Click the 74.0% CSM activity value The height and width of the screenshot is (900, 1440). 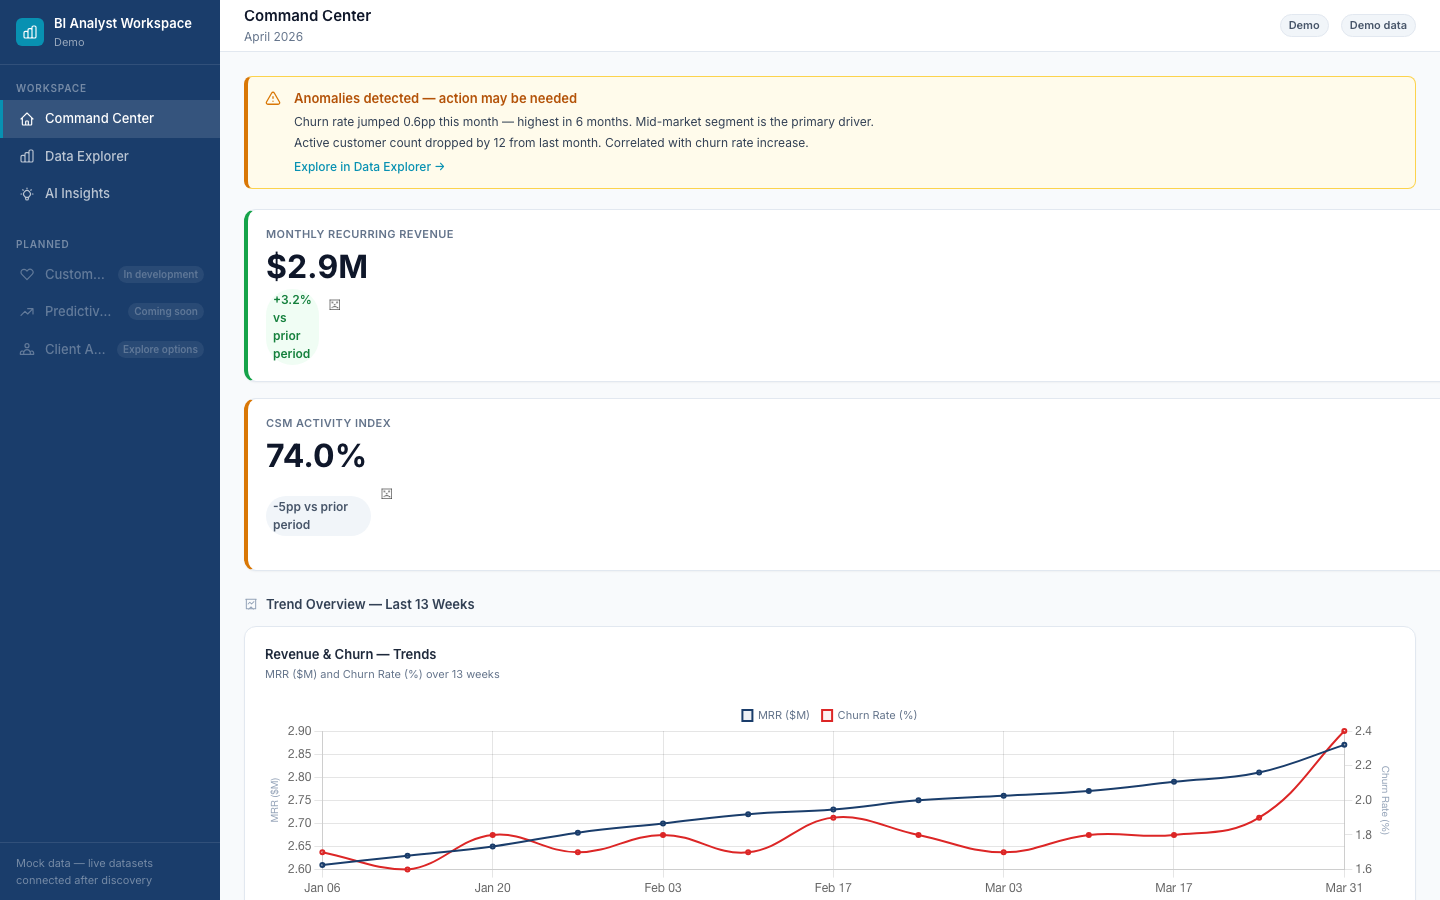[316, 456]
